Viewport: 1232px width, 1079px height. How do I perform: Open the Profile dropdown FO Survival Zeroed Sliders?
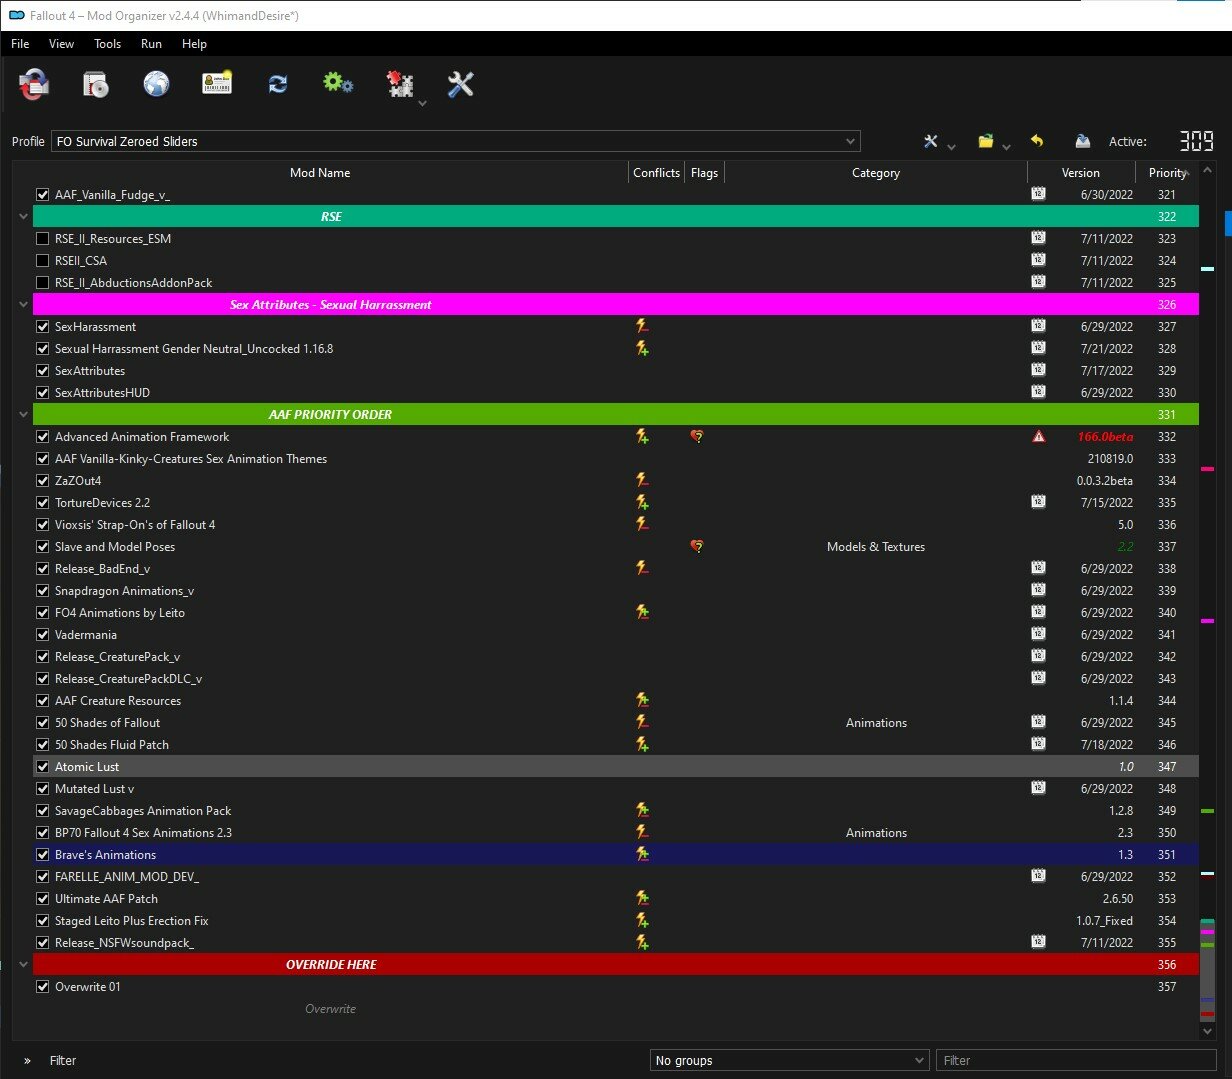(455, 141)
